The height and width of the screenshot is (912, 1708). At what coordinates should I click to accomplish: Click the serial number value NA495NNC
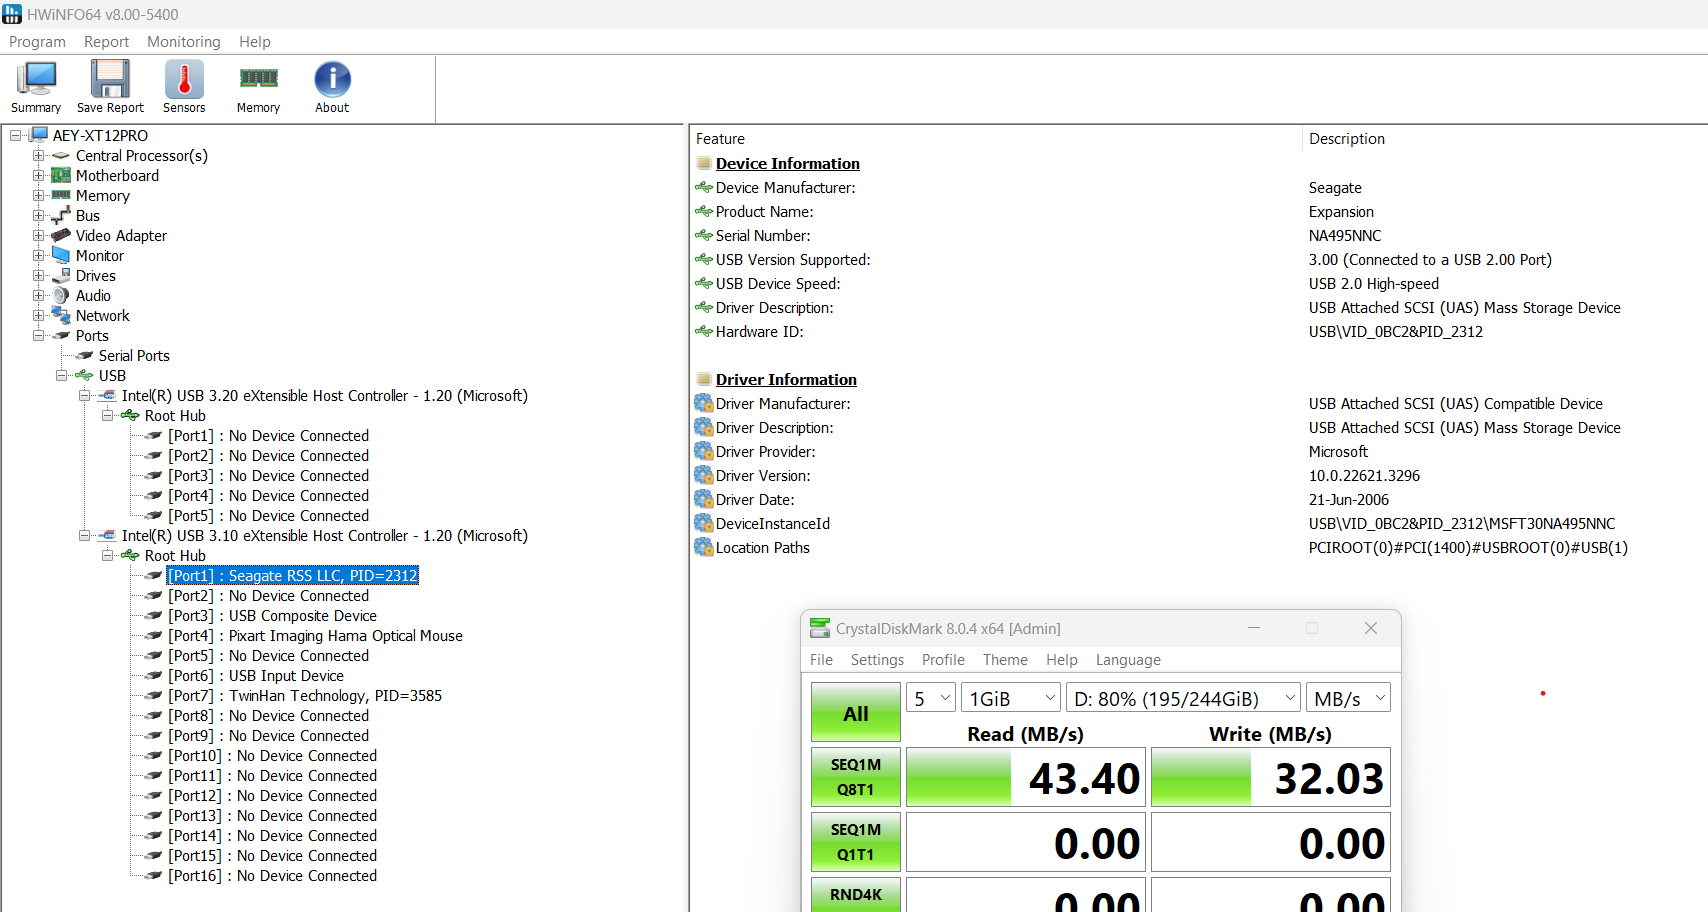click(1345, 235)
